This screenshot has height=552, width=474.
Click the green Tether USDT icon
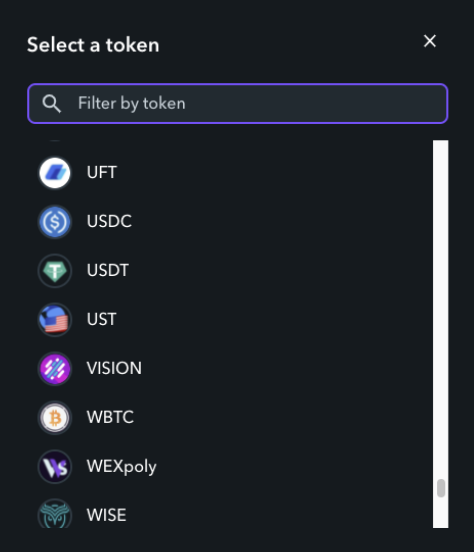tap(55, 271)
